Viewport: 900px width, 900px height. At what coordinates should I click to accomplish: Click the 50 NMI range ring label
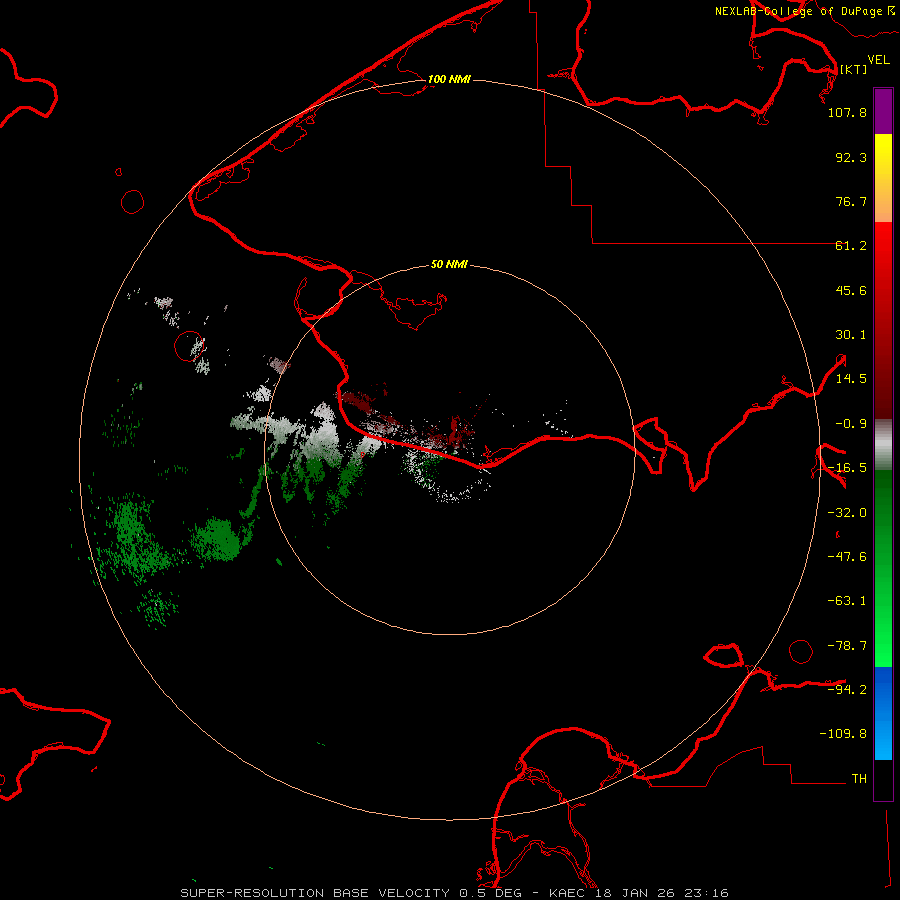tap(449, 264)
